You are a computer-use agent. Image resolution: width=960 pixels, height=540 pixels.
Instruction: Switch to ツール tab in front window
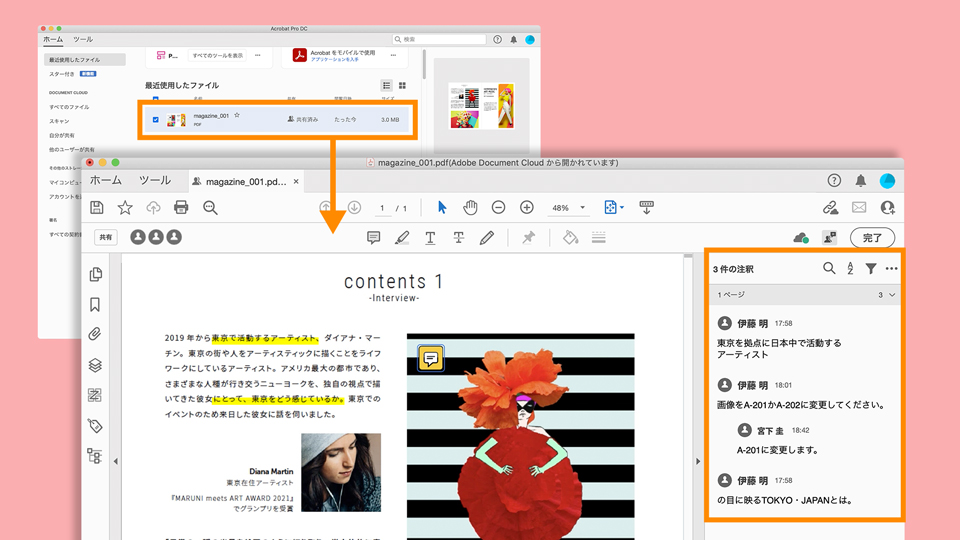(x=155, y=181)
